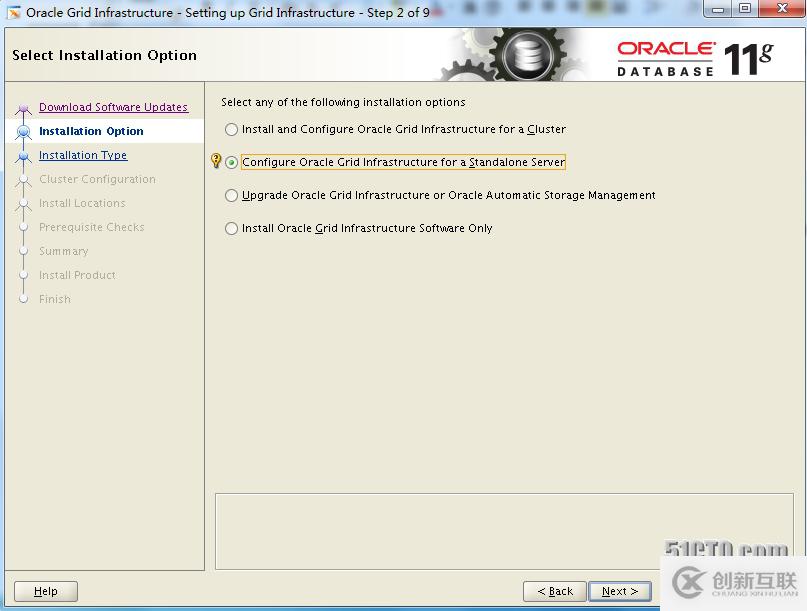Click the Oracle installer title bar icon
Image resolution: width=807 pixels, height=611 pixels.
(x=14, y=12)
